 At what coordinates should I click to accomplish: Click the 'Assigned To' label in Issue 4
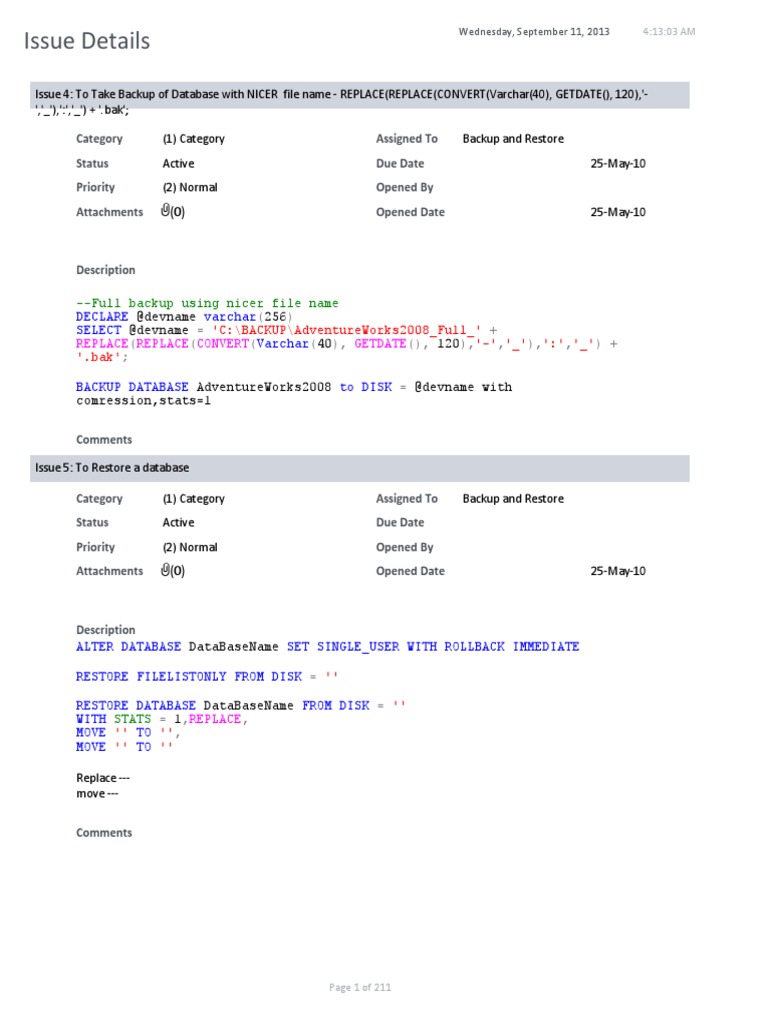pyautogui.click(x=407, y=138)
